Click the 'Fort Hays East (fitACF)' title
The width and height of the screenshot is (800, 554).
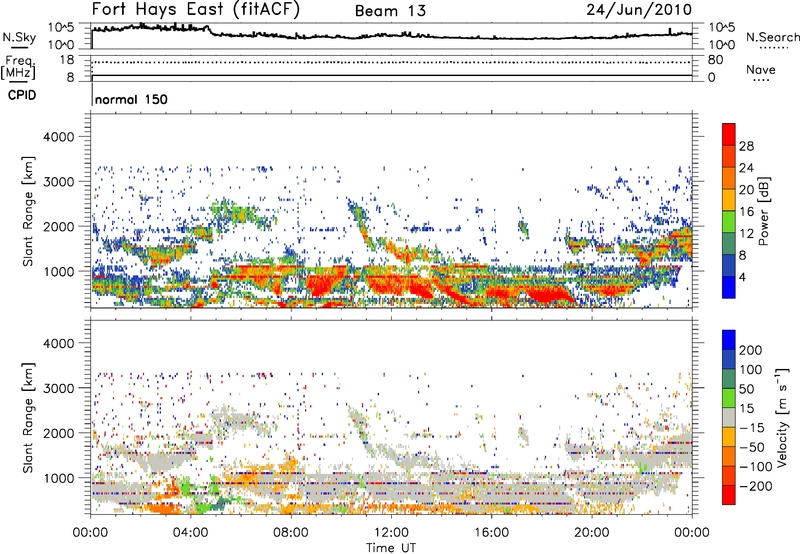196,9
